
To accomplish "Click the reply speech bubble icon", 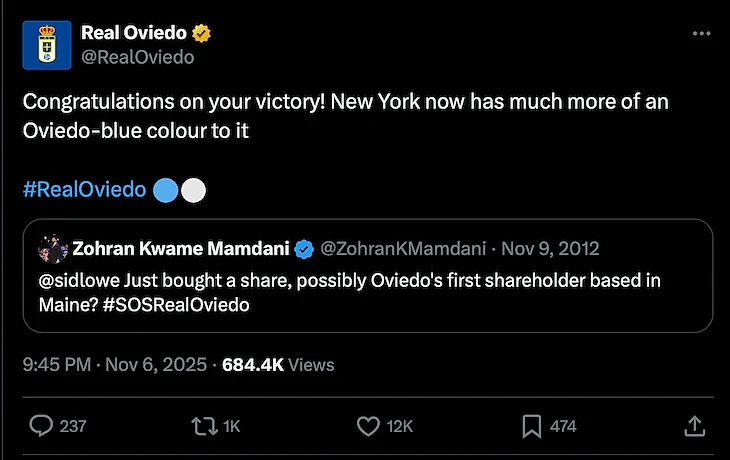I will click(41, 426).
